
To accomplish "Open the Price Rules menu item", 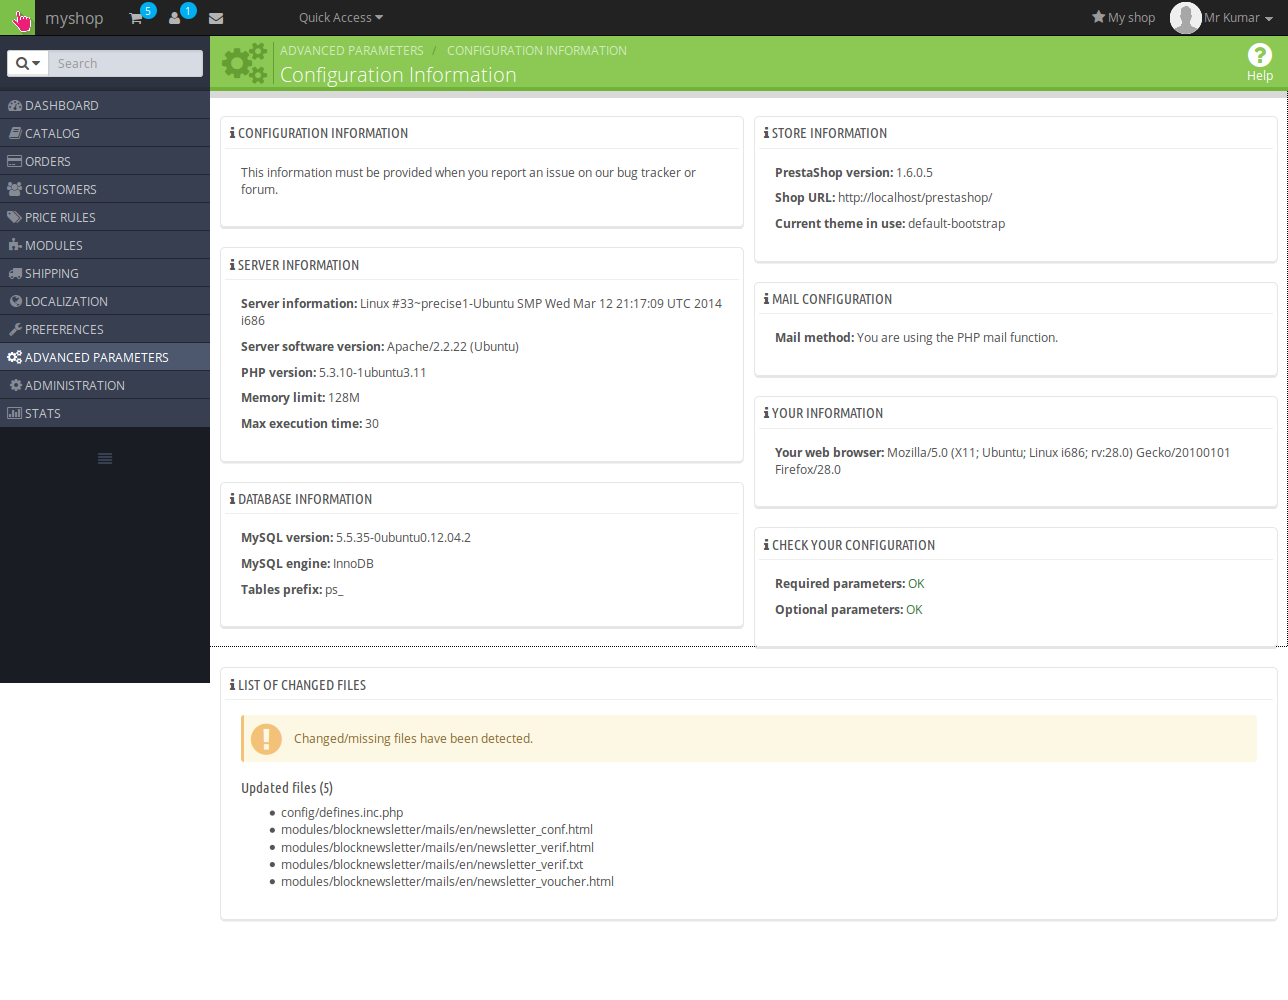I will coord(105,217).
